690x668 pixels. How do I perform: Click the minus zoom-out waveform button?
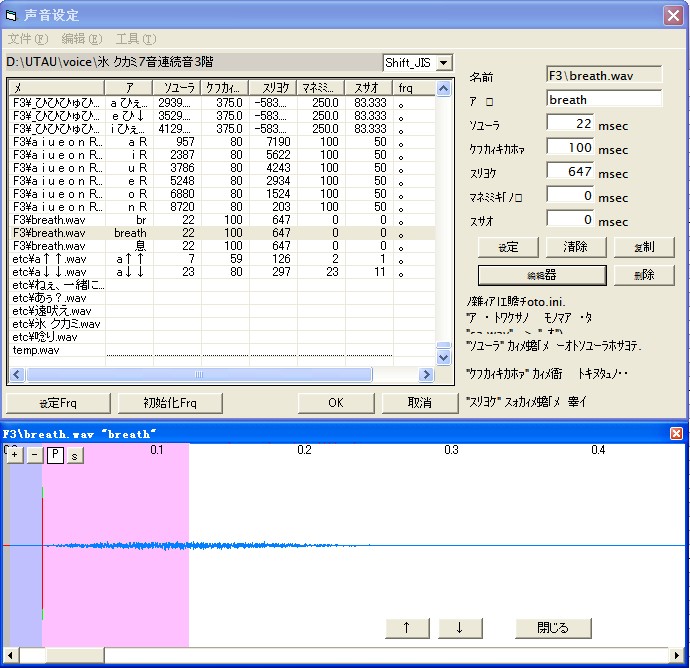click(35, 455)
